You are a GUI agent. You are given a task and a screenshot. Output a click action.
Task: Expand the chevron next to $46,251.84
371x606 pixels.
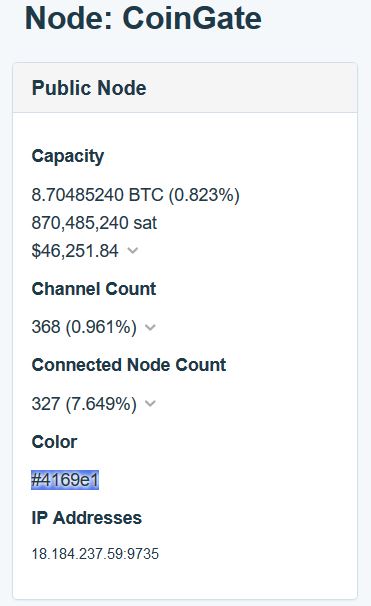(x=133, y=251)
